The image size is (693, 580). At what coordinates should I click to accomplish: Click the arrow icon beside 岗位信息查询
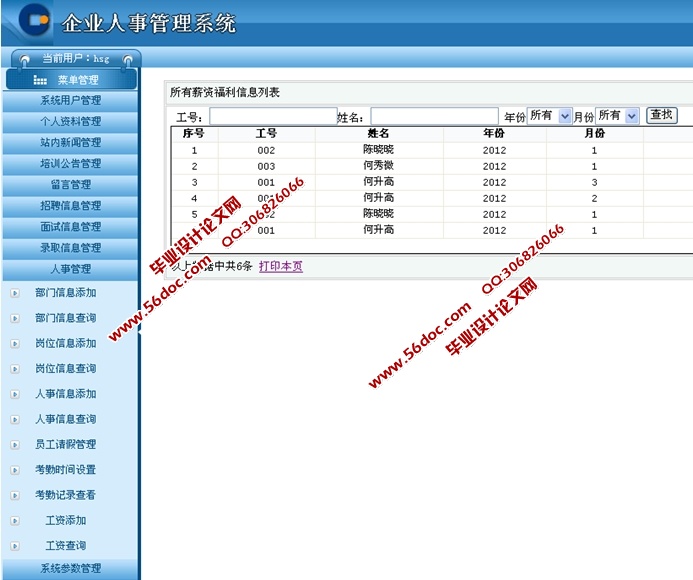14,369
